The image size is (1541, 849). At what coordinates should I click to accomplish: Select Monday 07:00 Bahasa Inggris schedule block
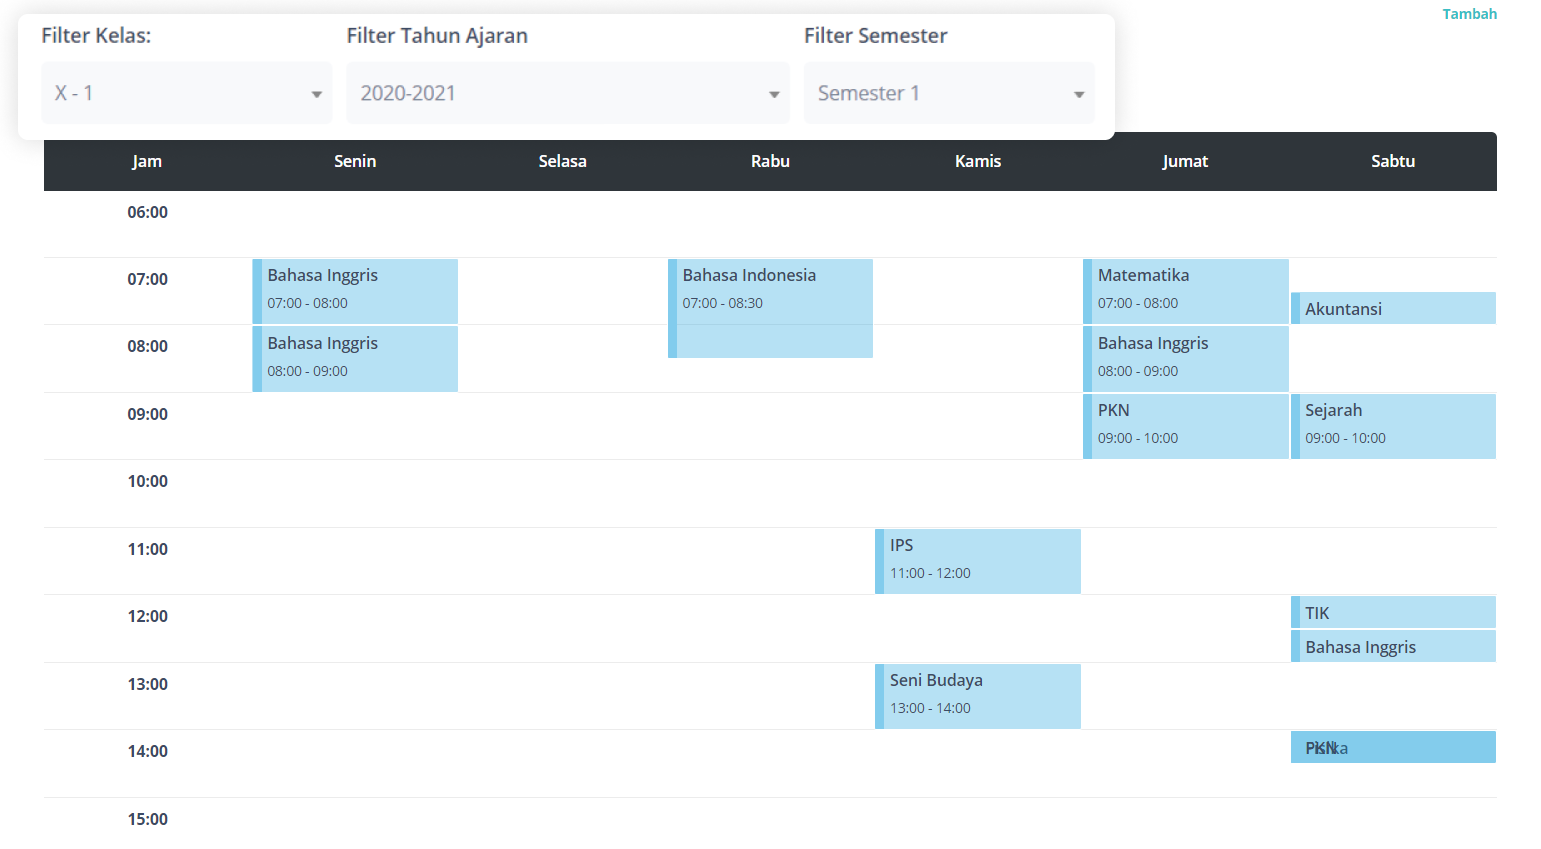pos(355,290)
